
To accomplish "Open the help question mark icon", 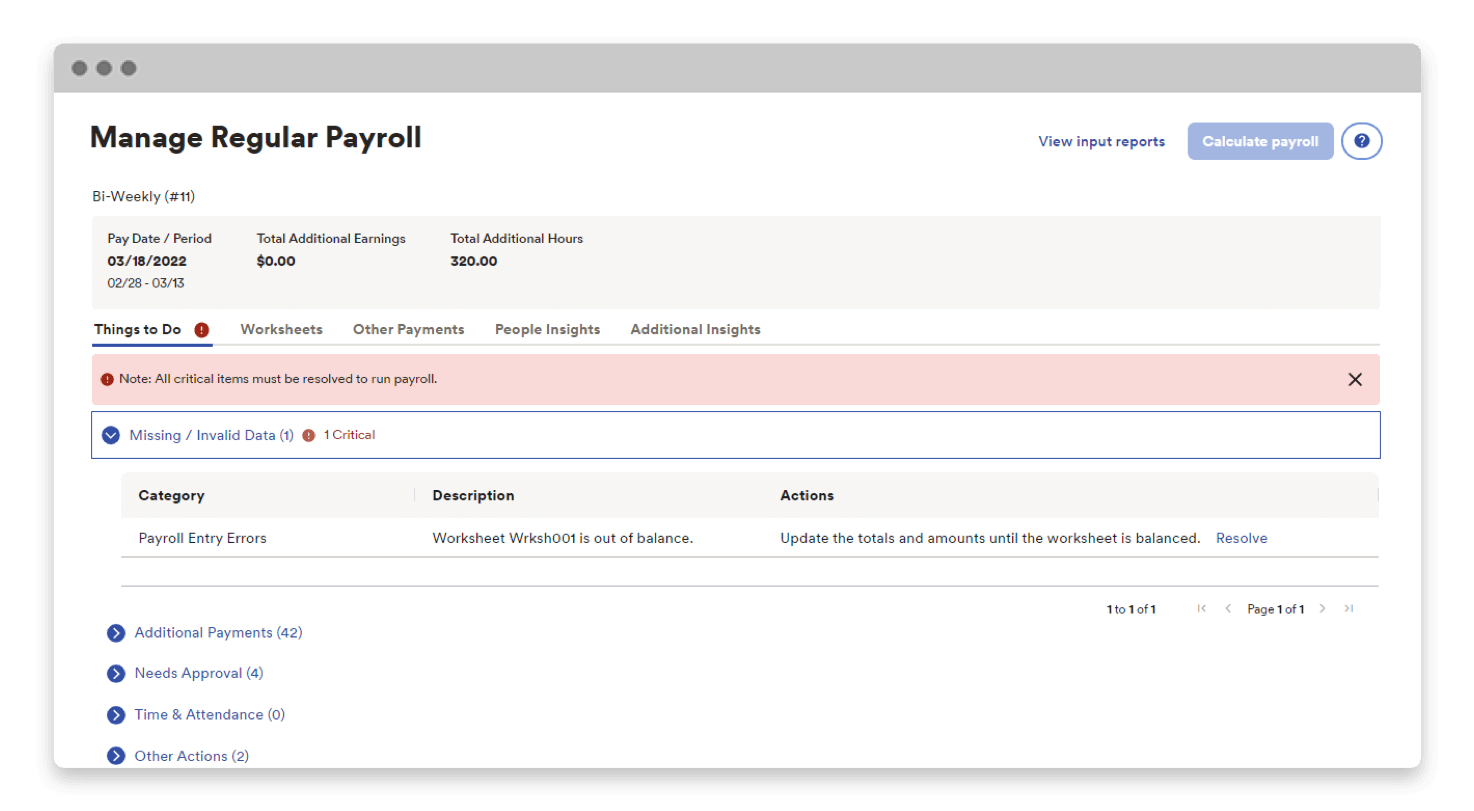I will 1361,141.
